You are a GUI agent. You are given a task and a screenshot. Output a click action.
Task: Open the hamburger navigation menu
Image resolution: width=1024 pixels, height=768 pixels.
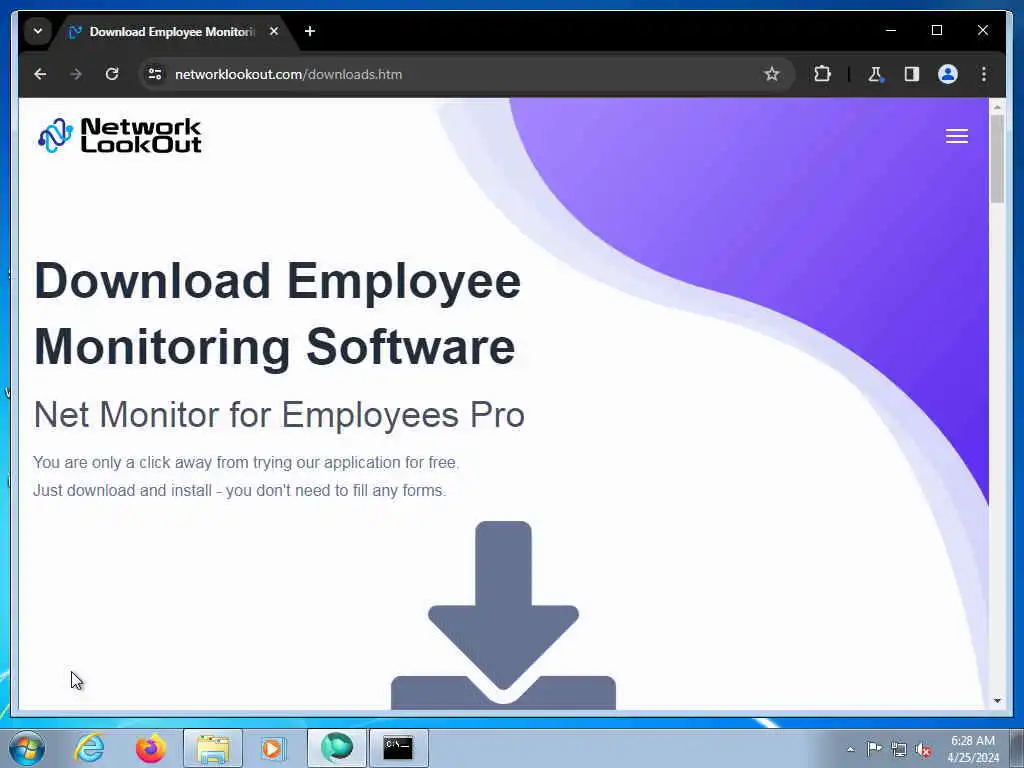[x=957, y=136]
